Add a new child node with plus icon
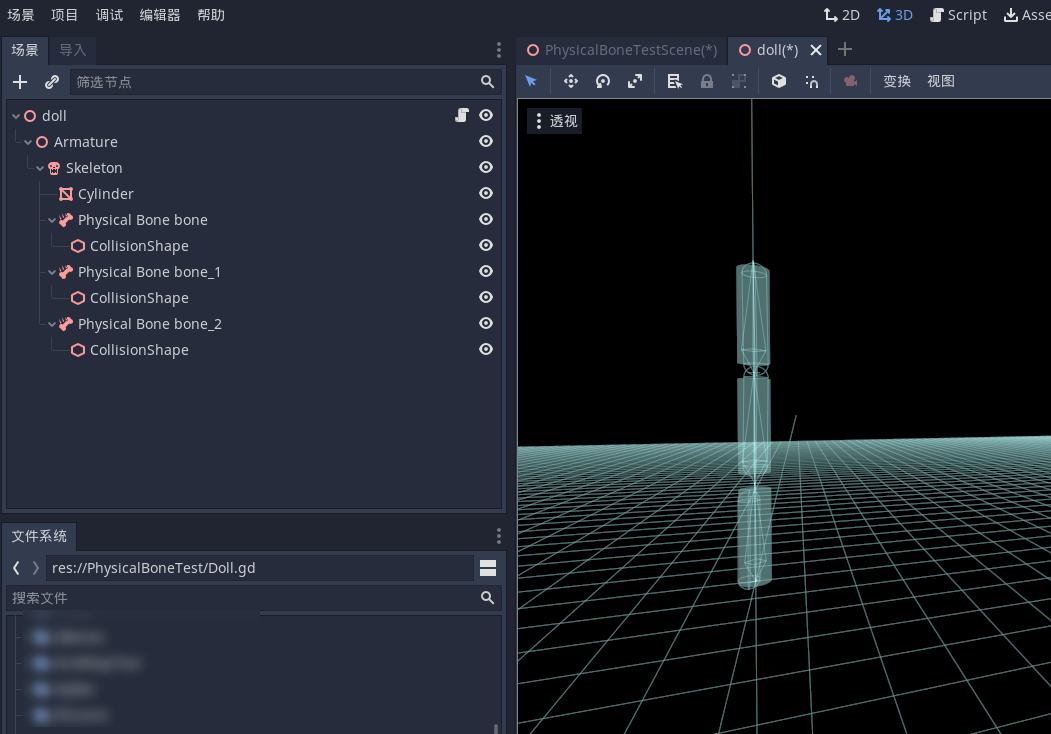 point(20,82)
